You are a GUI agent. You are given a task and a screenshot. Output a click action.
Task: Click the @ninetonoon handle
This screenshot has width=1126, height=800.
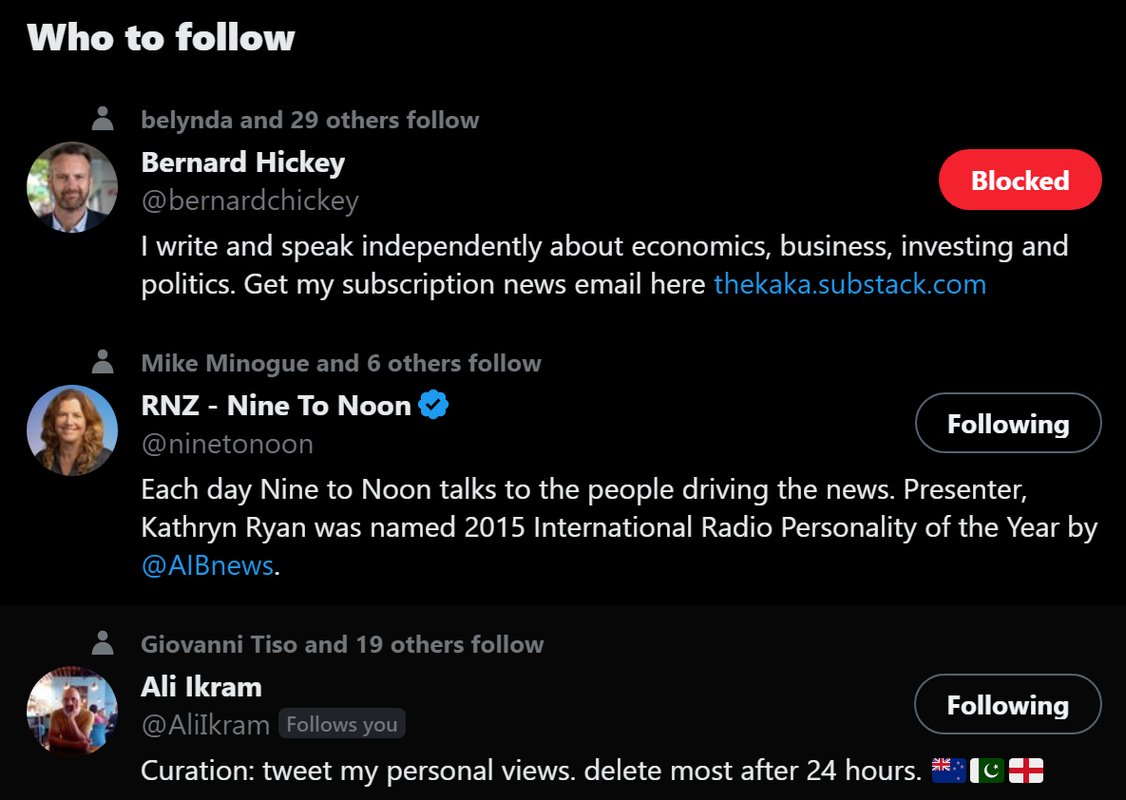(x=228, y=444)
